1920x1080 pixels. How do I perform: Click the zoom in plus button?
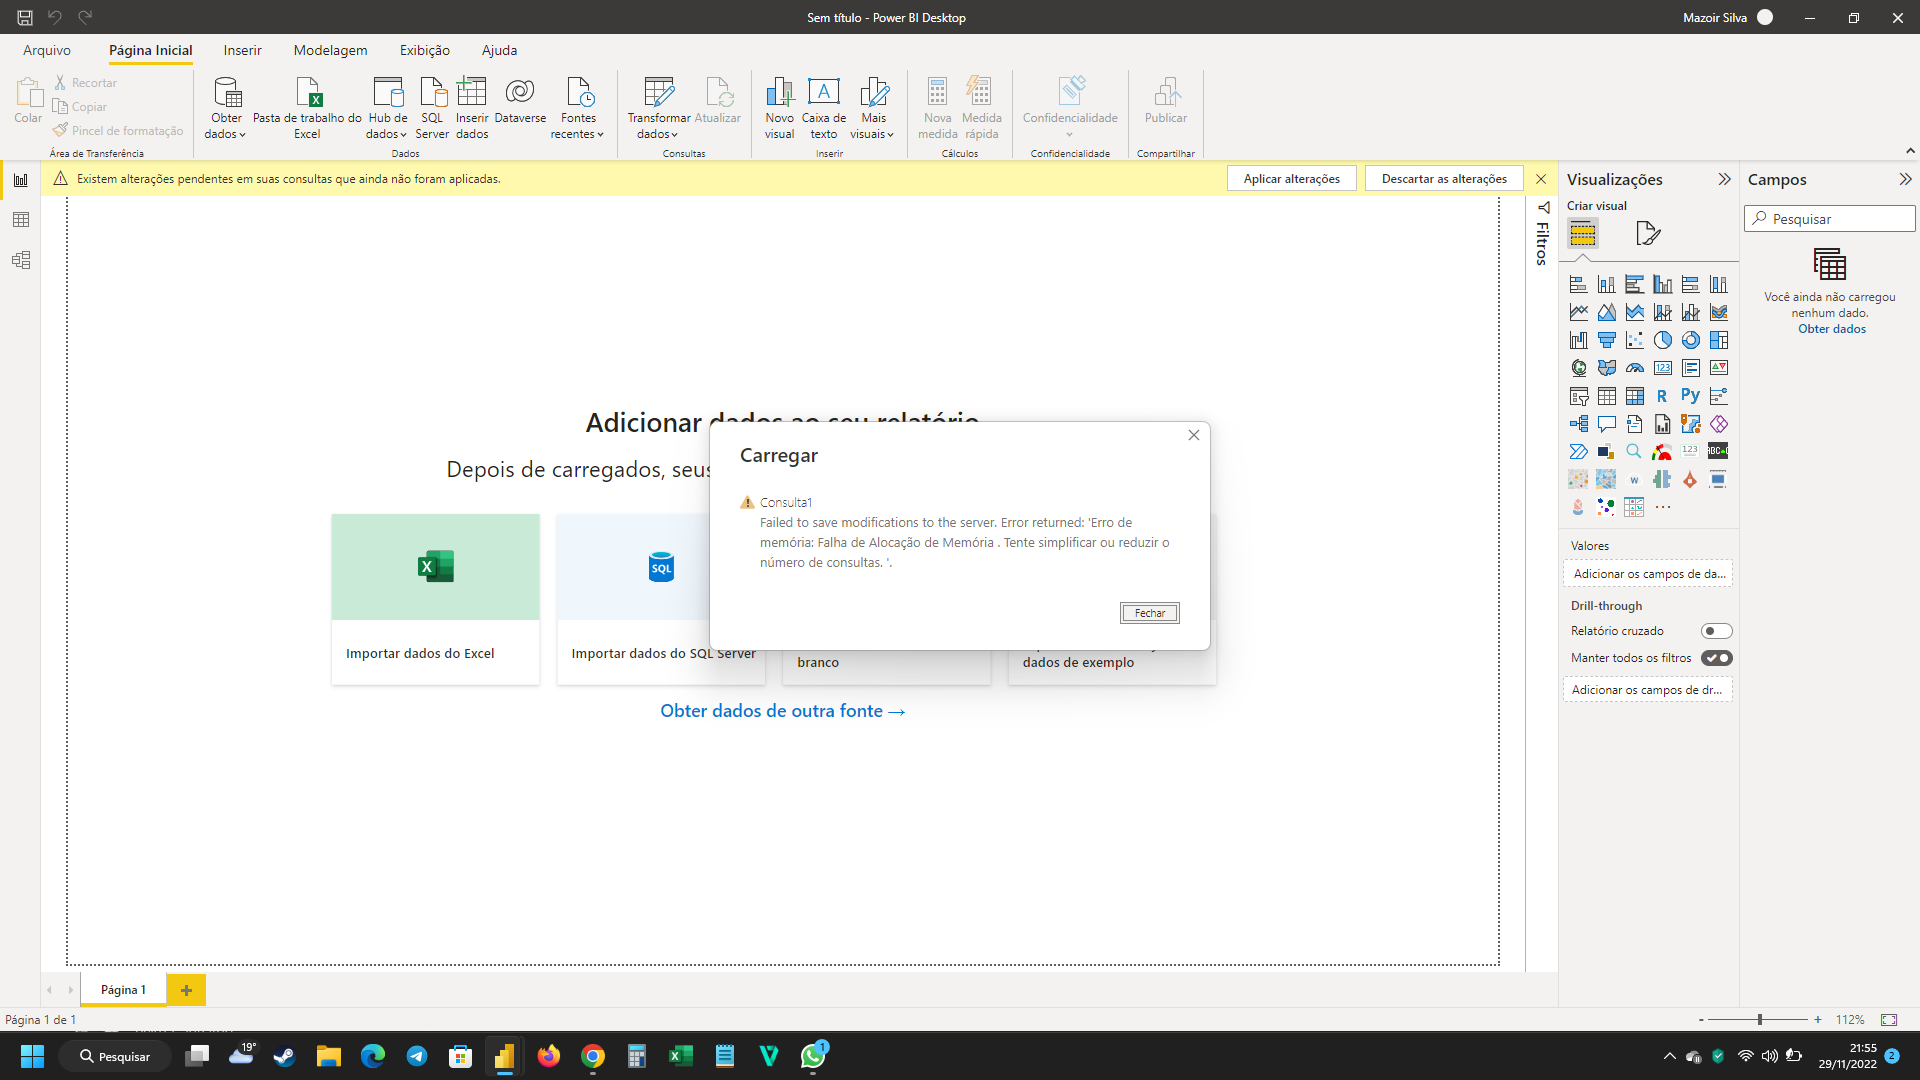click(x=1817, y=1020)
